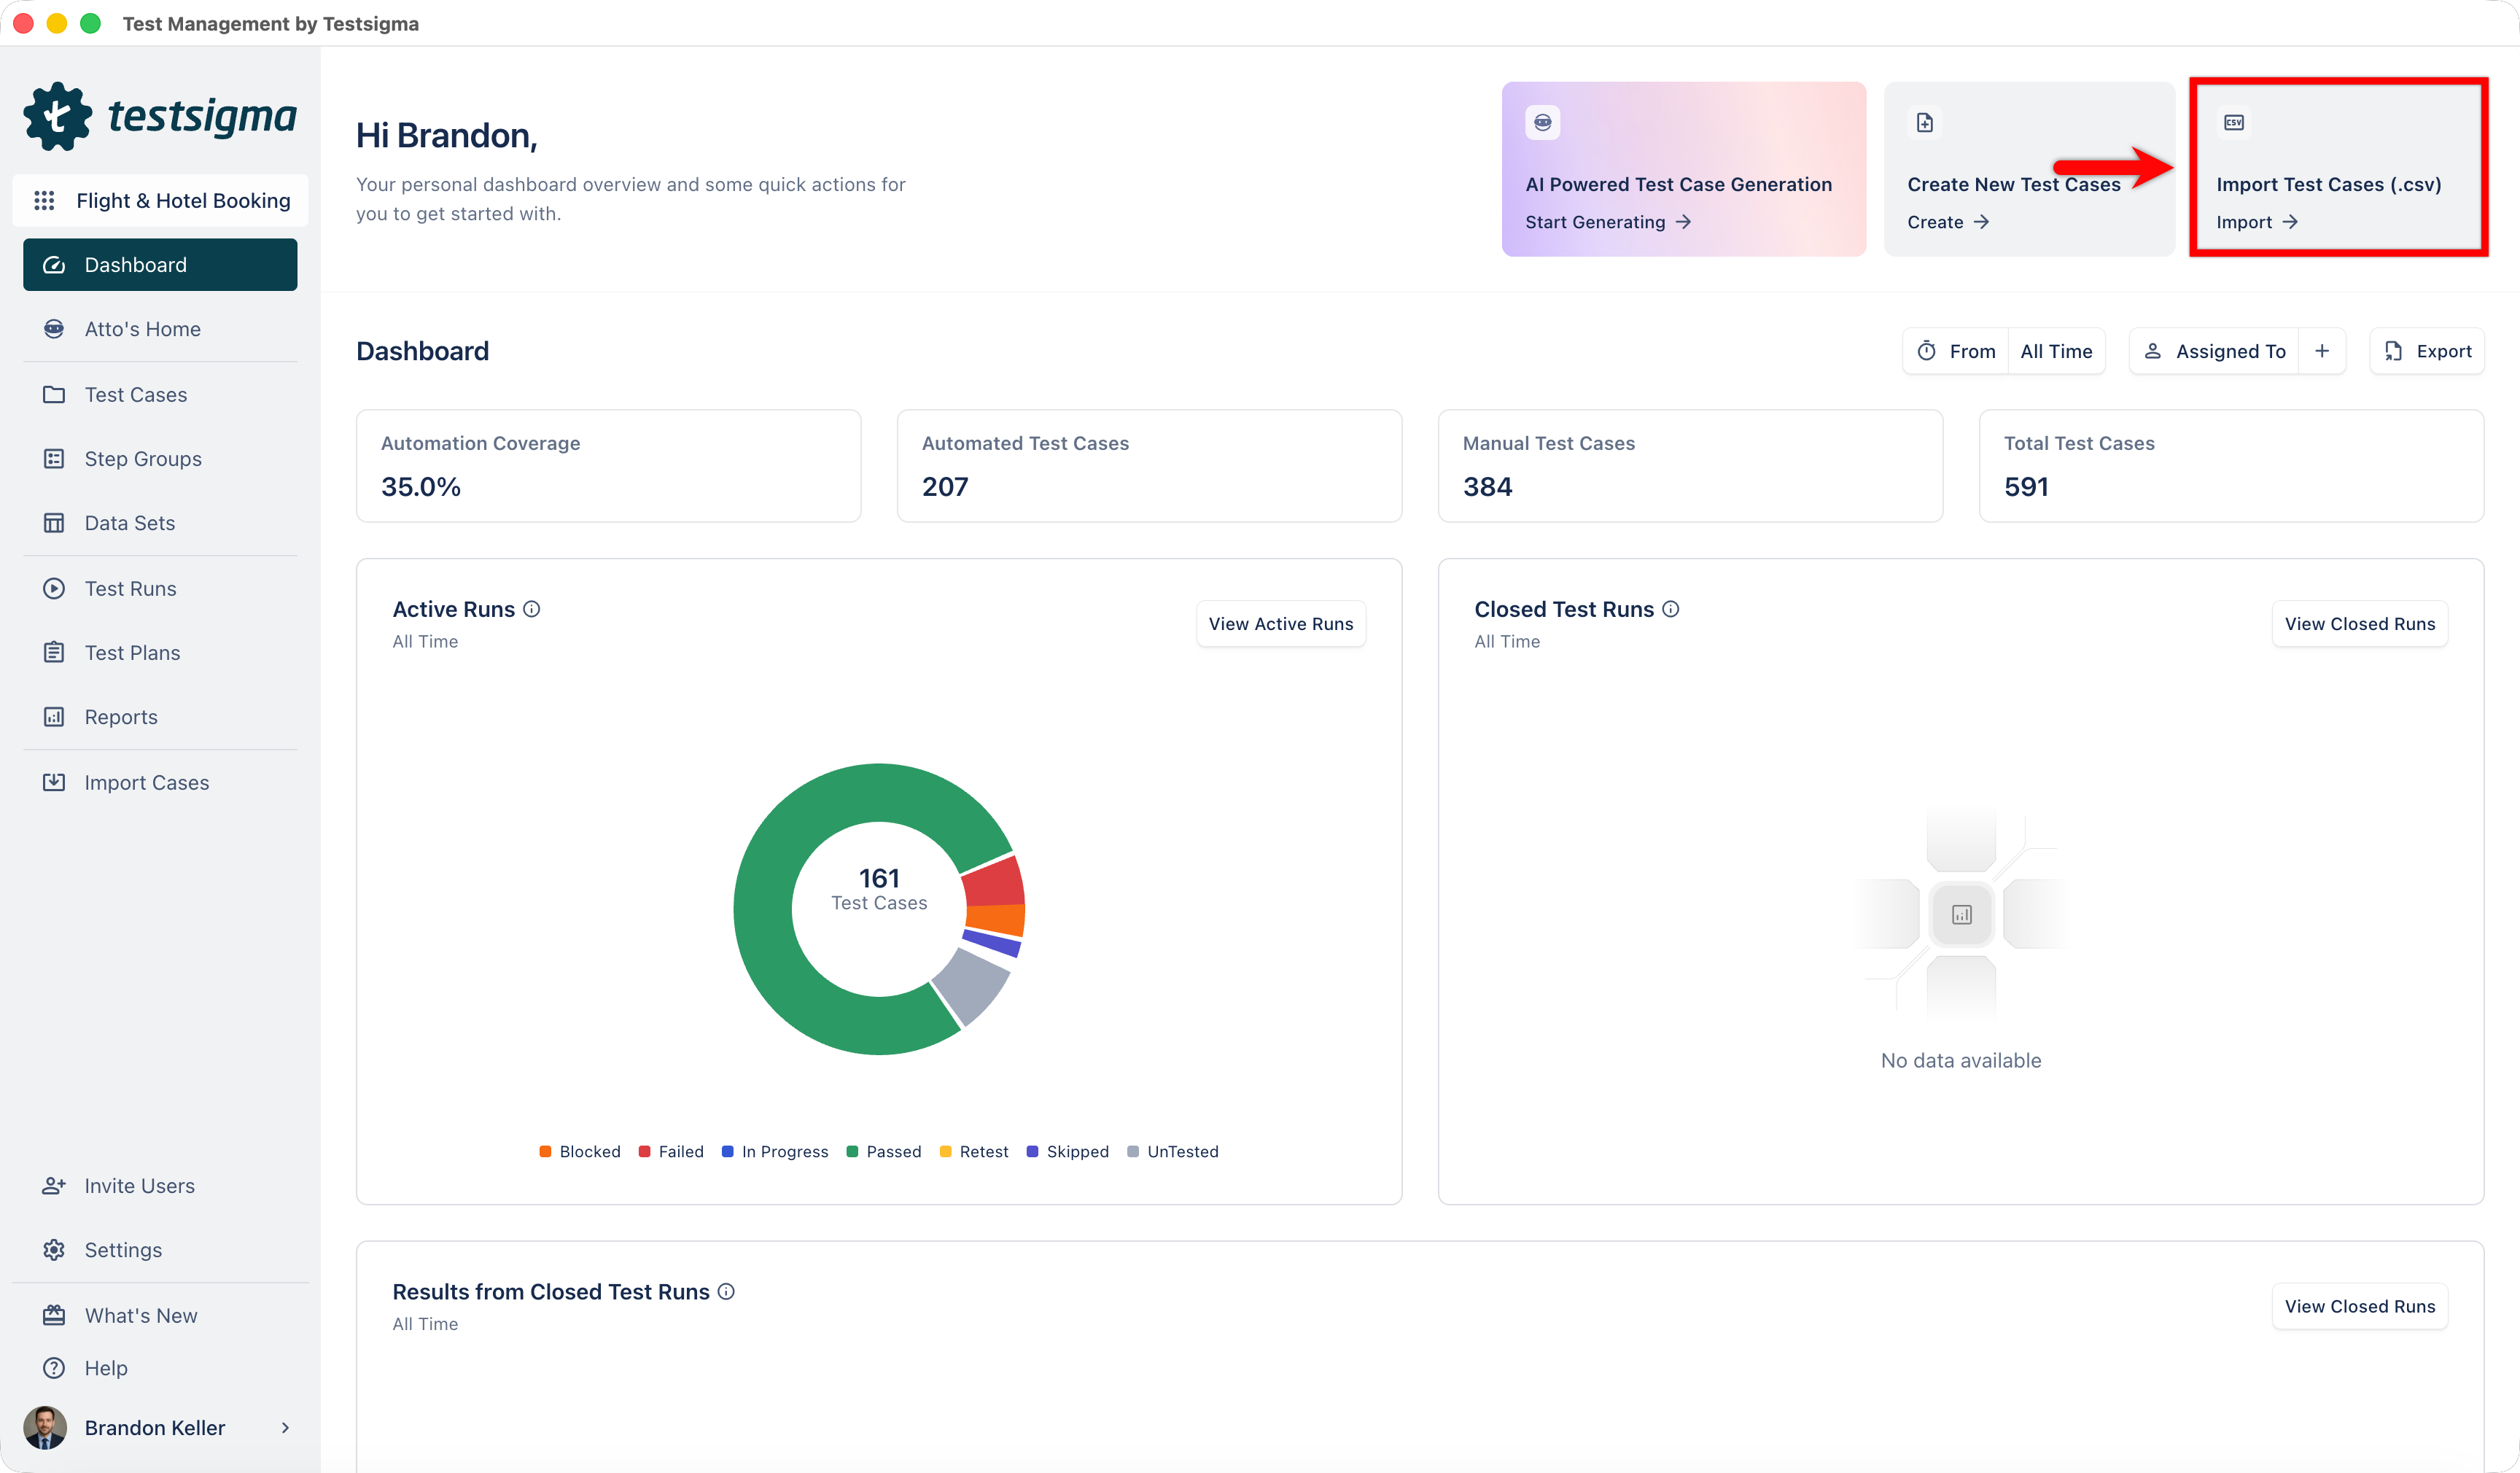Select the Test Cases folder icon
The height and width of the screenshot is (1473, 2520).
53,394
